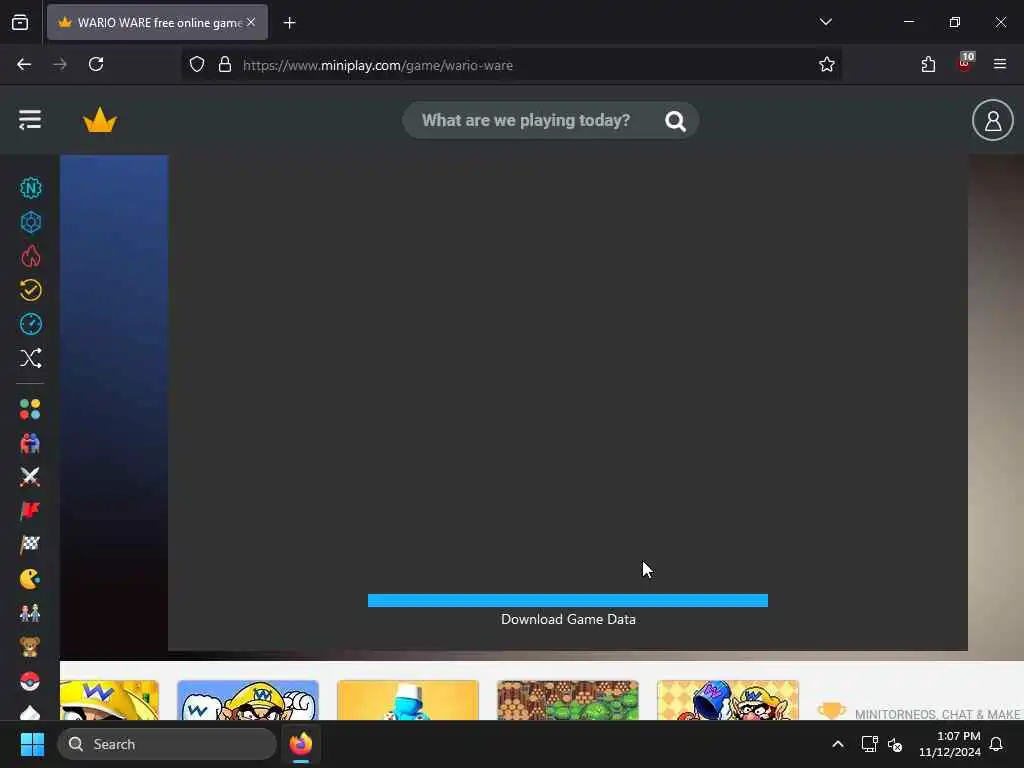The width and height of the screenshot is (1024, 768).
Task: Open the teddy bear category icon
Action: tap(30, 647)
